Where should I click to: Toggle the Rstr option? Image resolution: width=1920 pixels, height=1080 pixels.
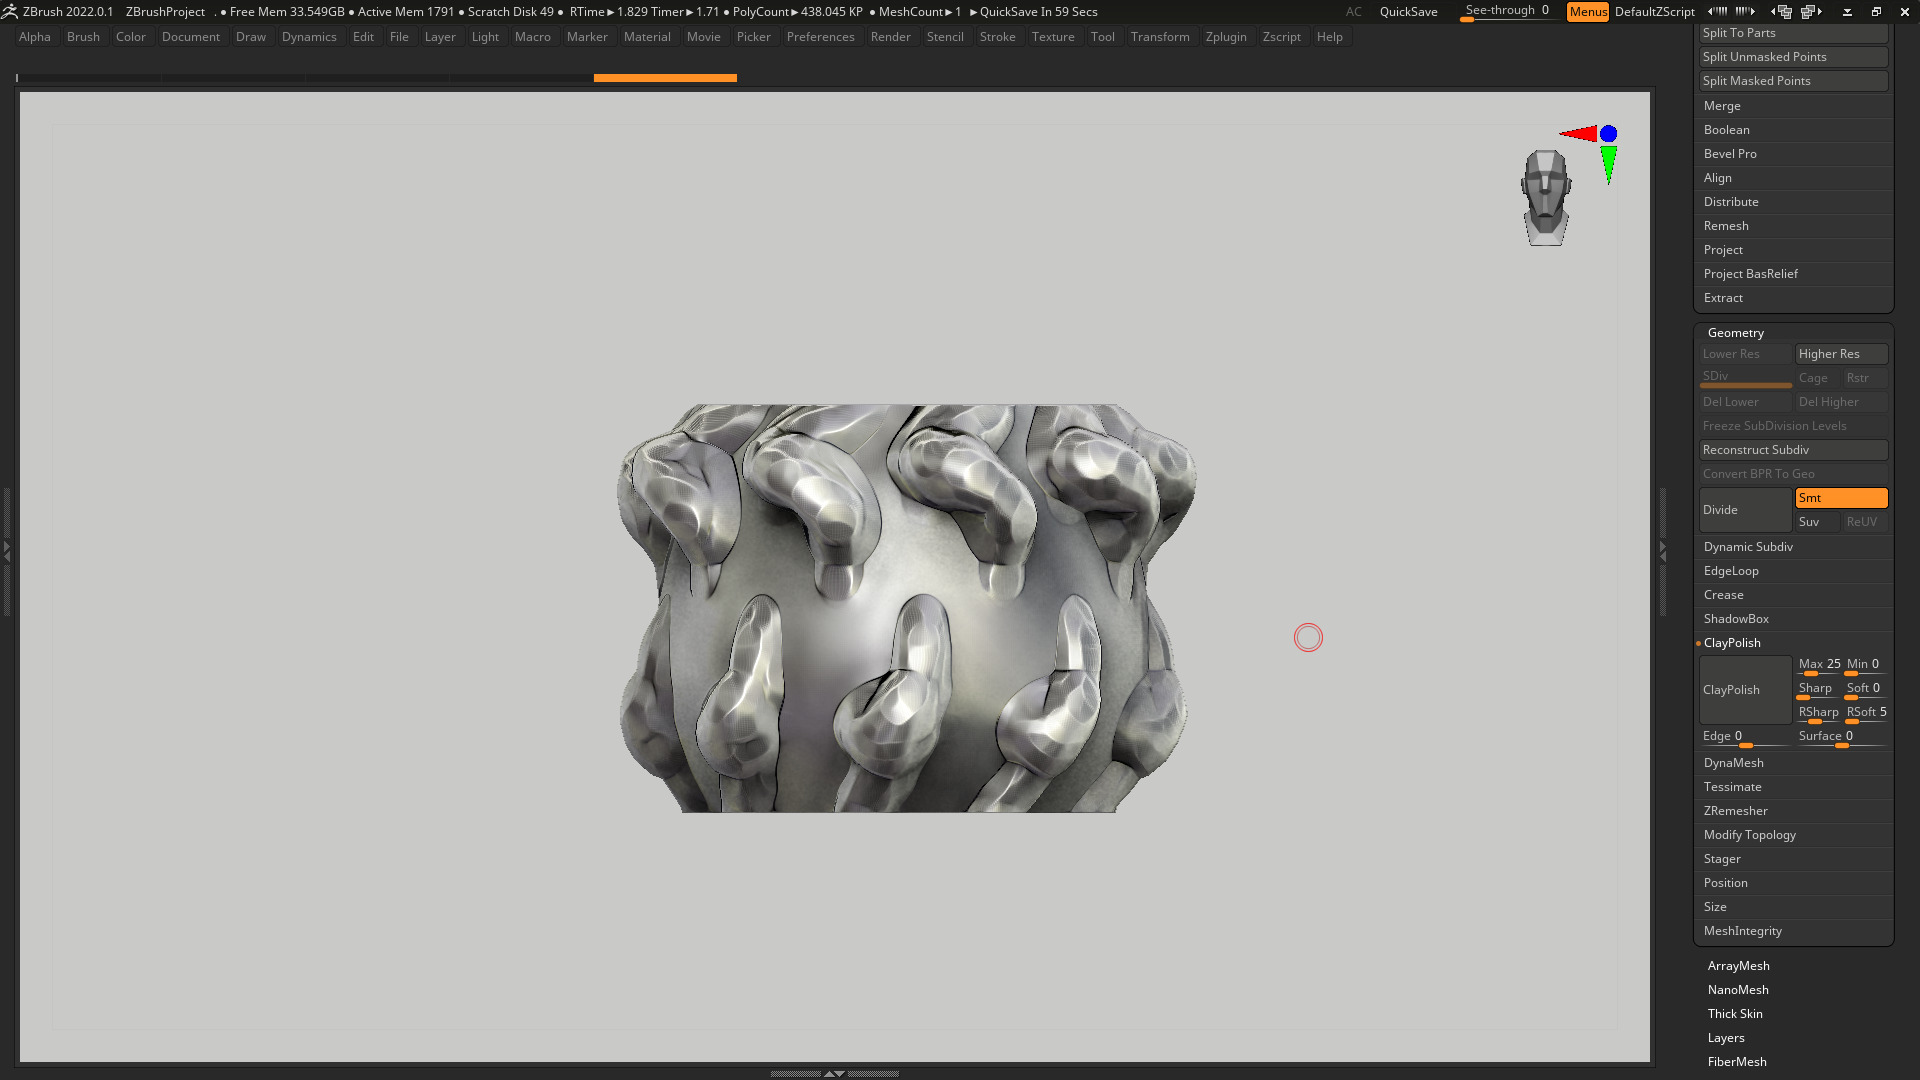click(x=1865, y=378)
